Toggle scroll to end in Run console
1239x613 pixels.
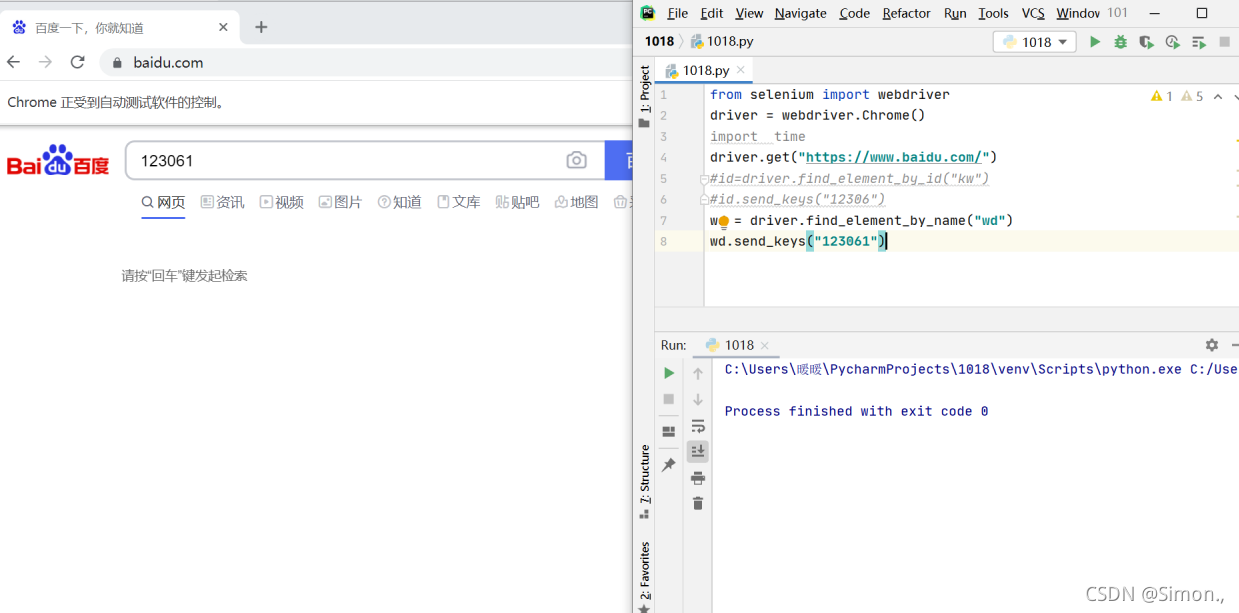pos(698,451)
